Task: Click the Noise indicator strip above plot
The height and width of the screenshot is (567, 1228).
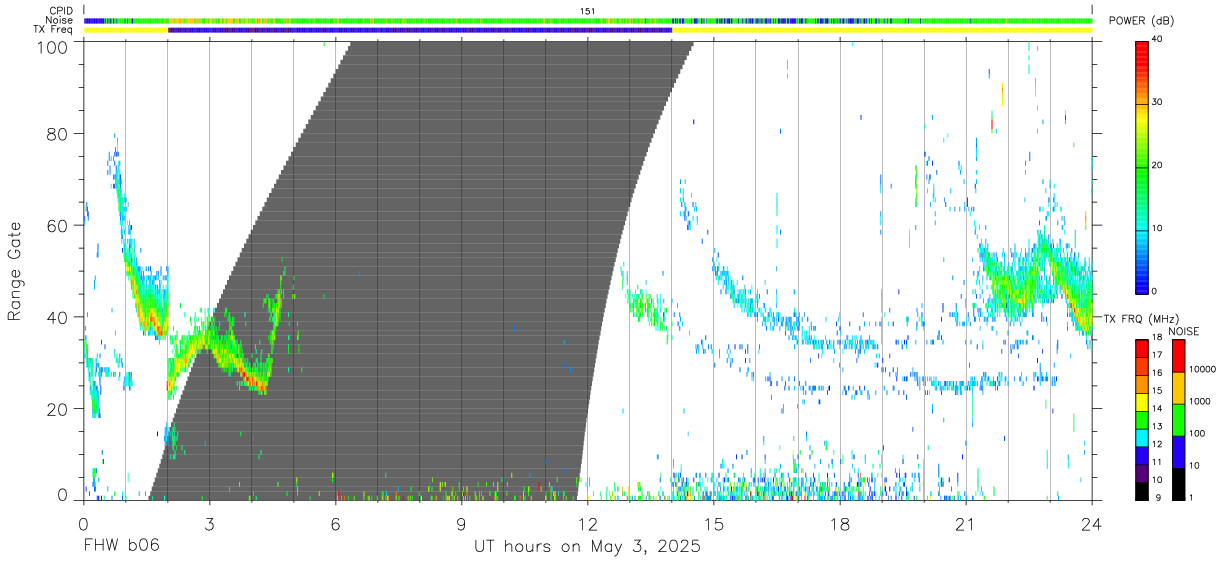Action: 588,20
